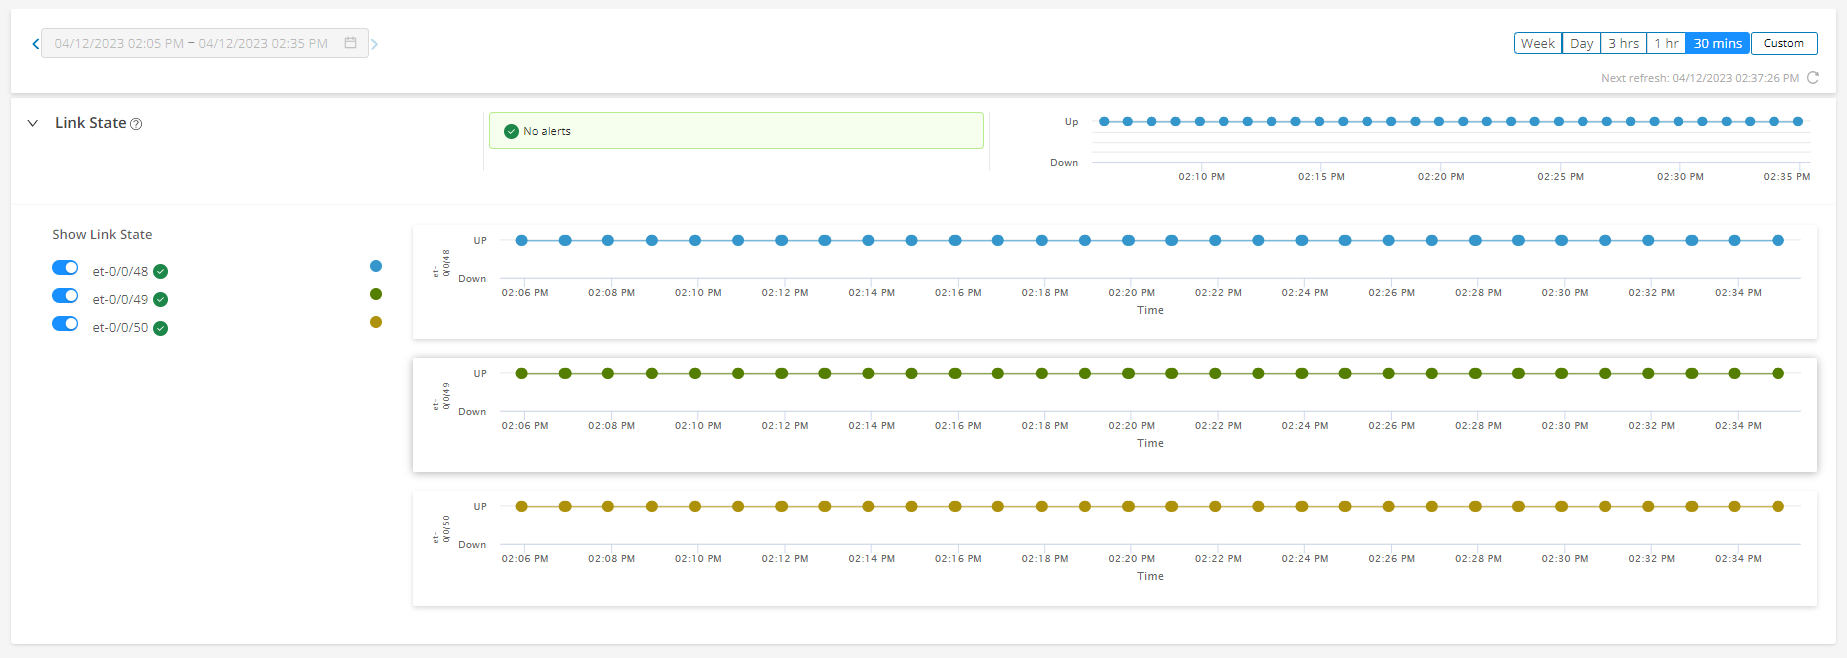Disable the et-0/0/49 link state switch
Viewport: 1847px width, 658px height.
pyautogui.click(x=65, y=296)
